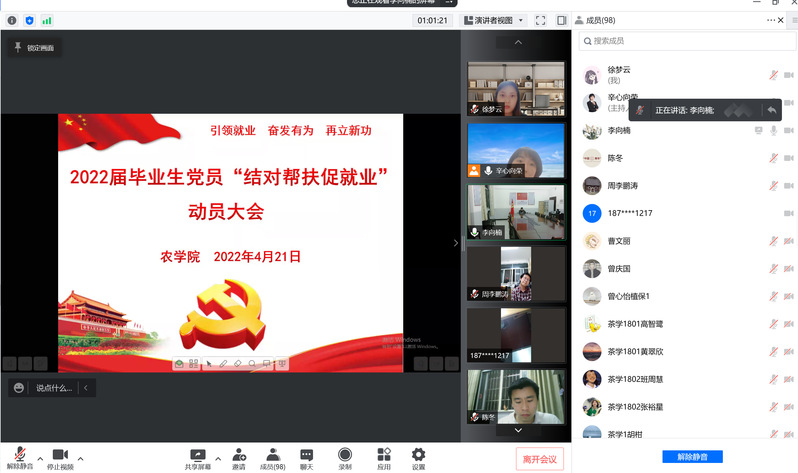
Task: Click magnifier tool in slide annotation bar
Action: coord(252,364)
